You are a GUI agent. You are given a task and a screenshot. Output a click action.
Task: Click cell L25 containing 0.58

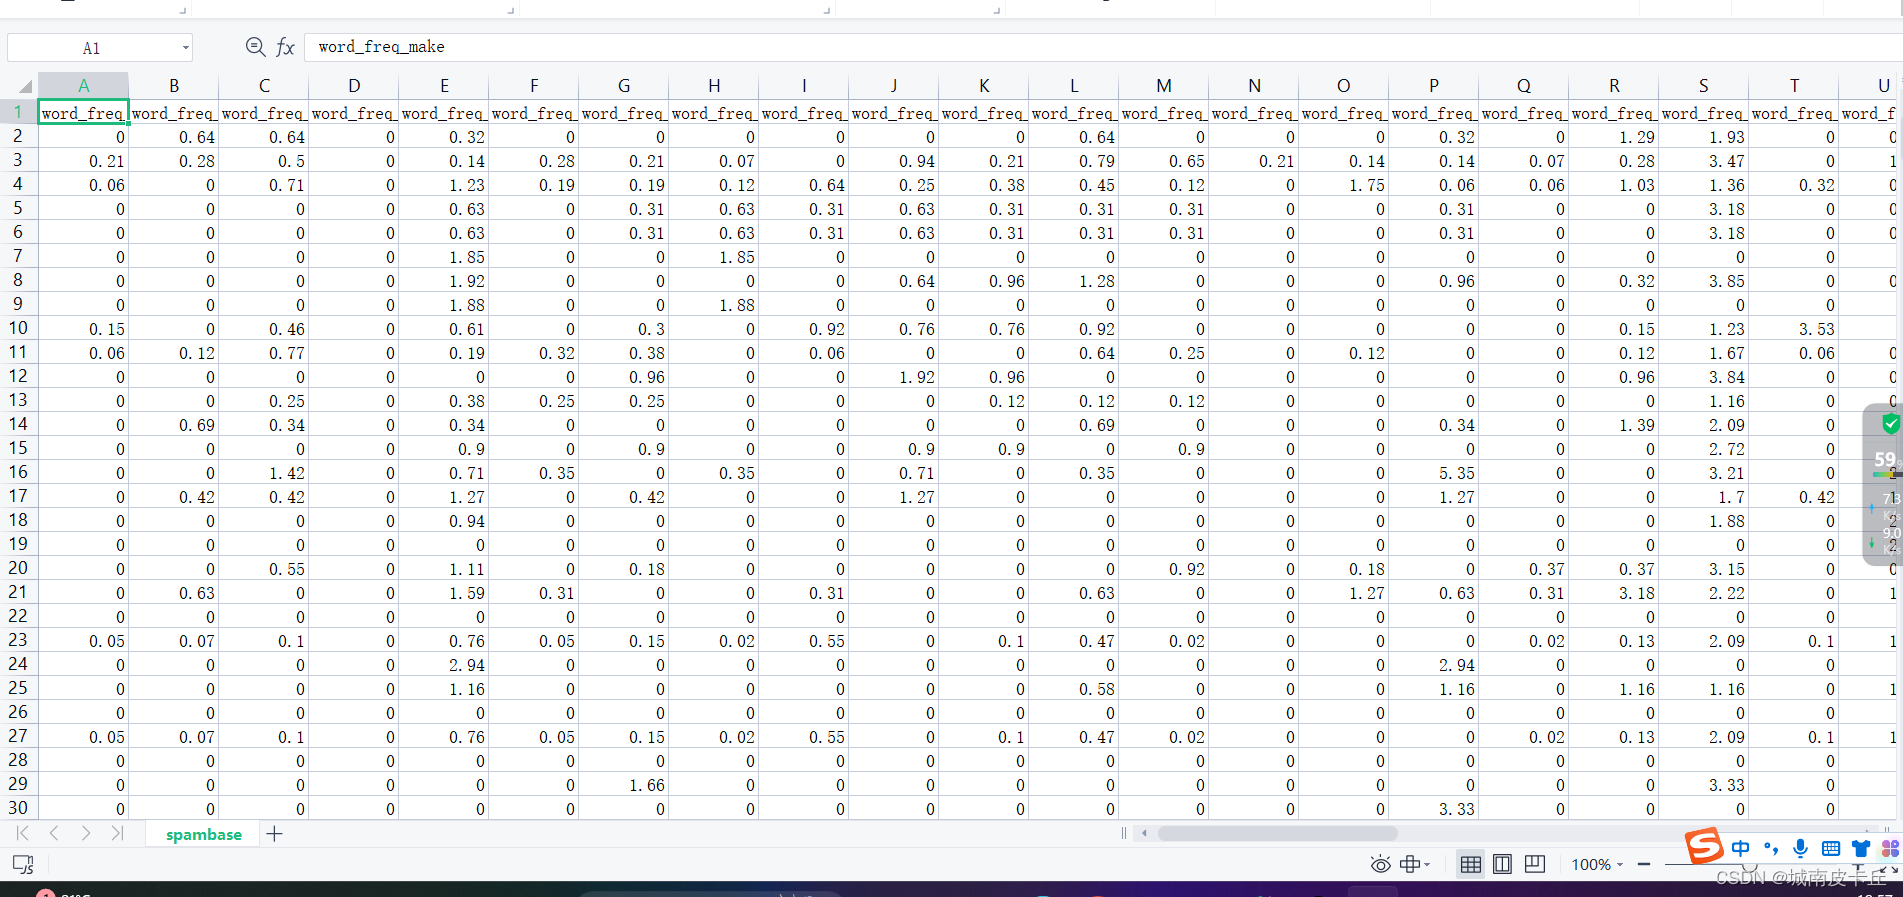[1074, 689]
